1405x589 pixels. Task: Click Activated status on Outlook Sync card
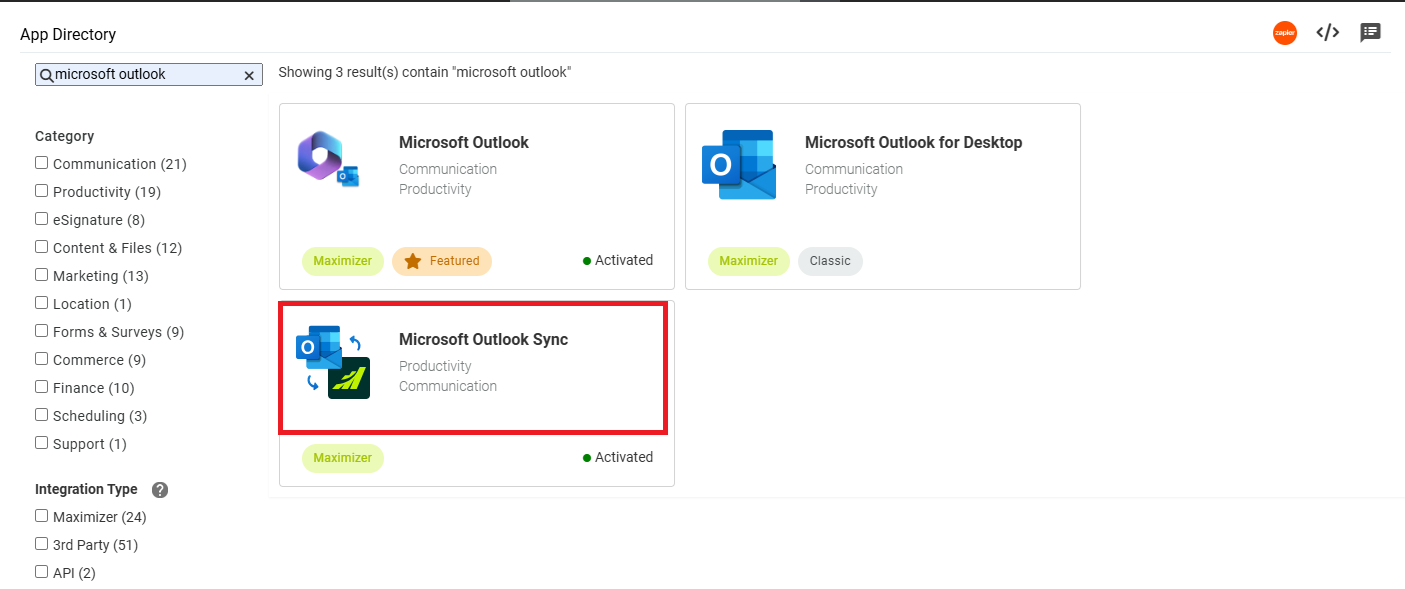(x=618, y=457)
